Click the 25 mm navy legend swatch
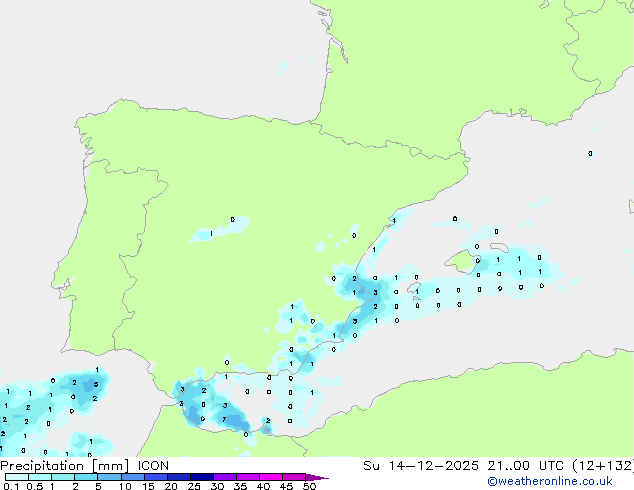The width and height of the screenshot is (634, 490). coord(201,477)
